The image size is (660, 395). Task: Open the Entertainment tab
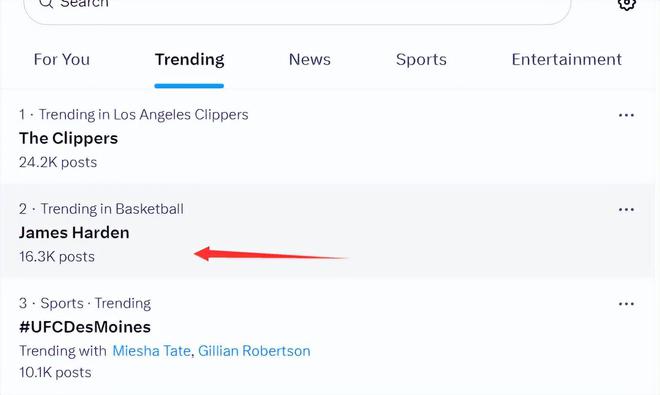click(x=567, y=59)
